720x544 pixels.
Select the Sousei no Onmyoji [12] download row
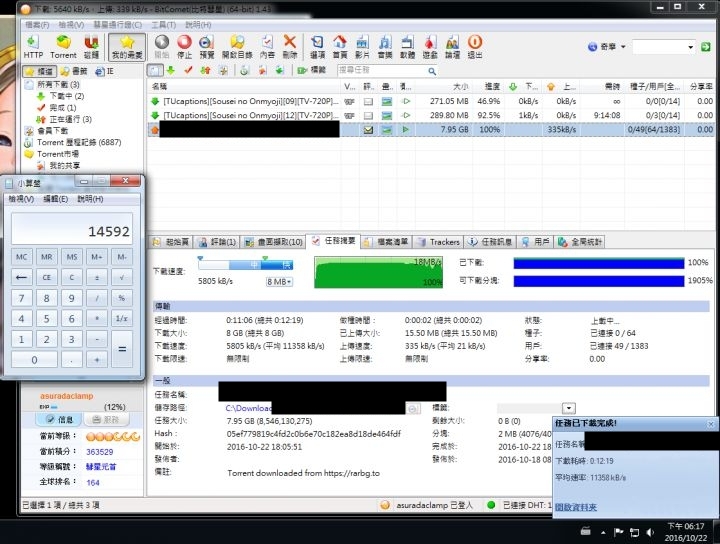[431, 115]
